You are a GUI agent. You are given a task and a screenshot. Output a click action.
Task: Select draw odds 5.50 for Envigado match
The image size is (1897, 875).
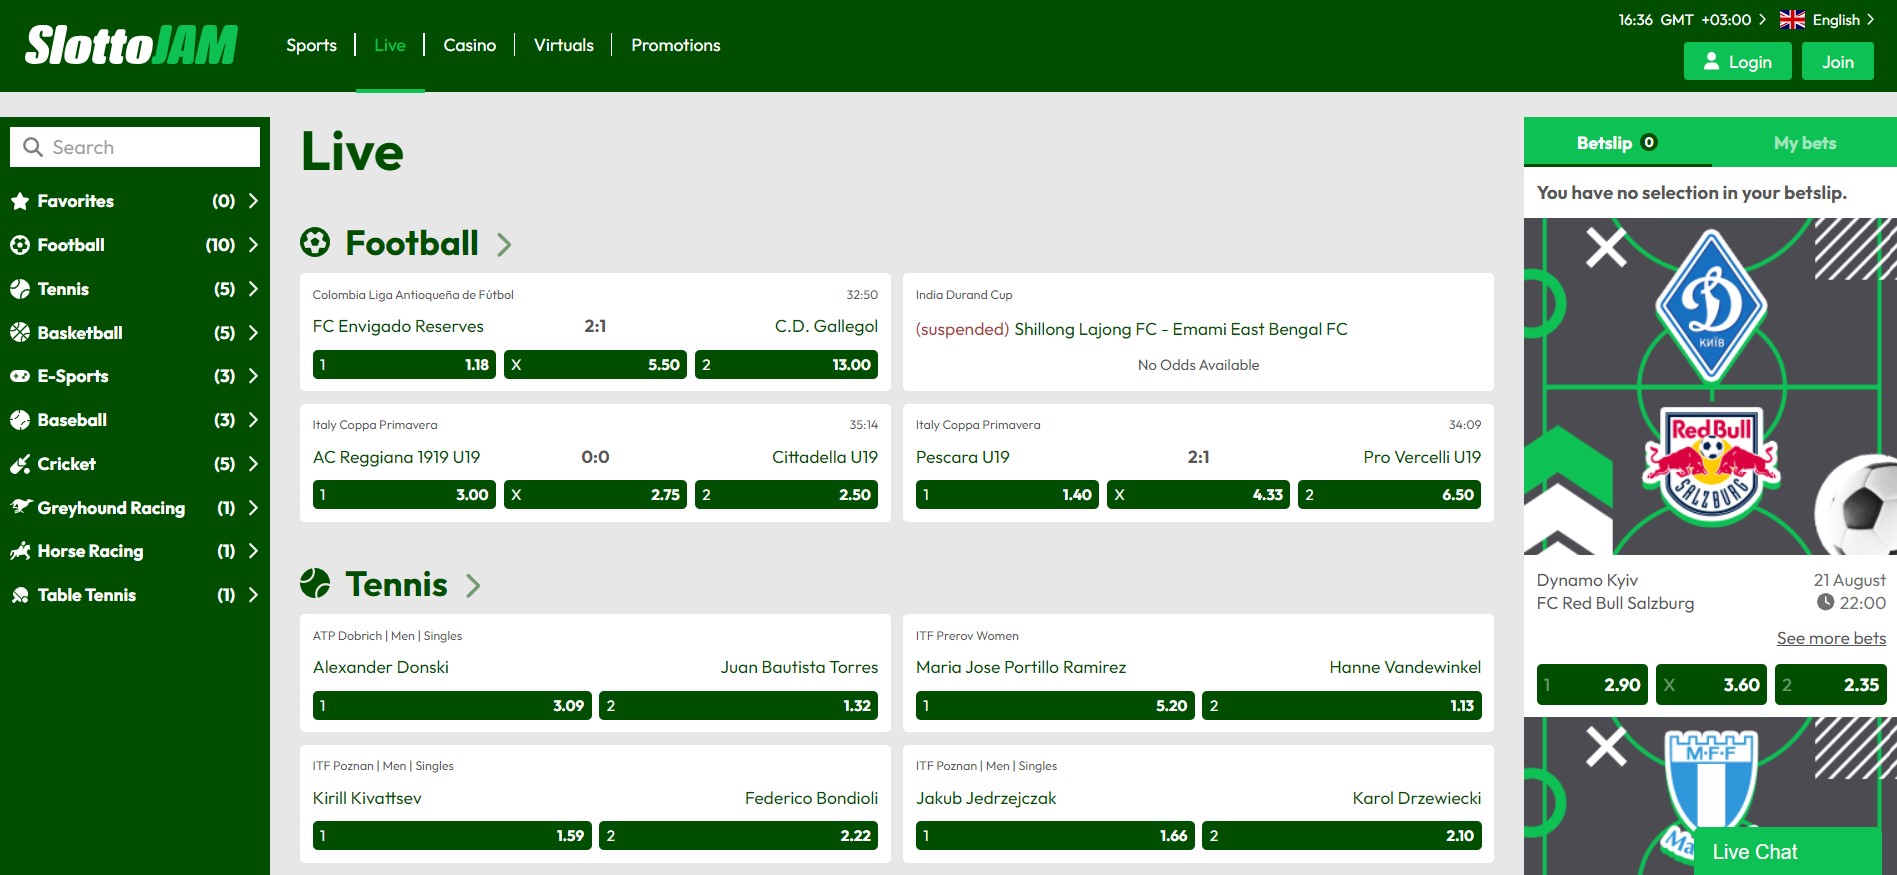(595, 364)
